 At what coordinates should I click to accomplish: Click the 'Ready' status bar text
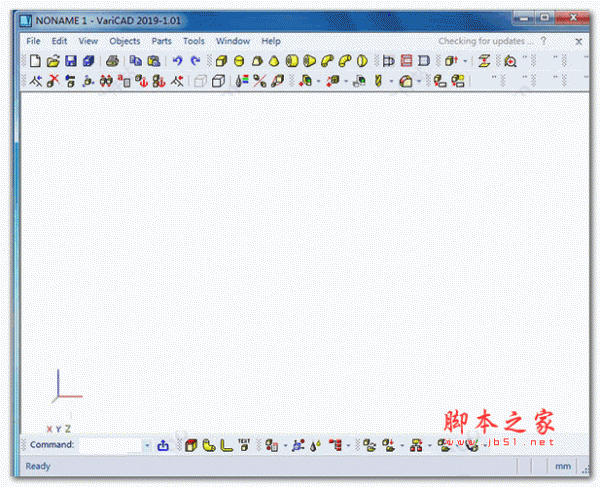pos(38,466)
